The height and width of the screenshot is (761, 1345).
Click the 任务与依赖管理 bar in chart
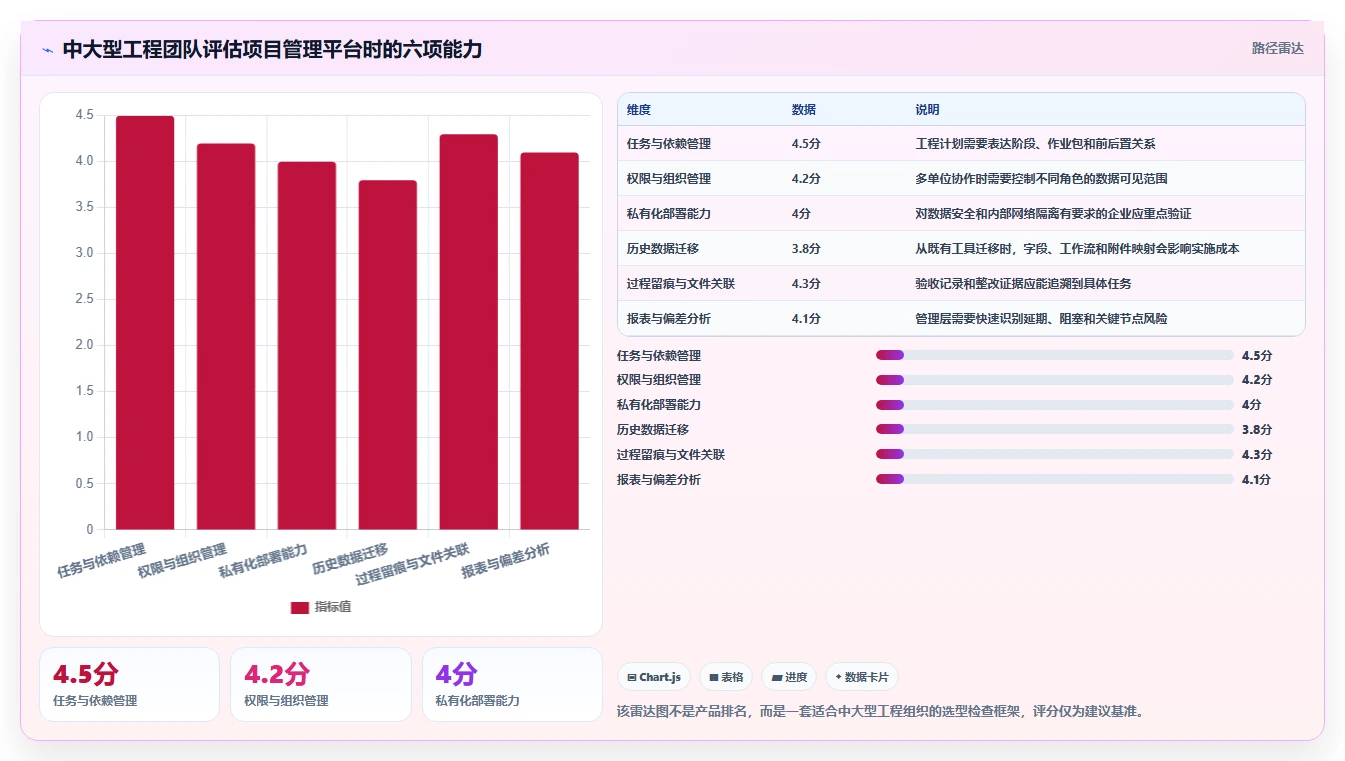(145, 322)
